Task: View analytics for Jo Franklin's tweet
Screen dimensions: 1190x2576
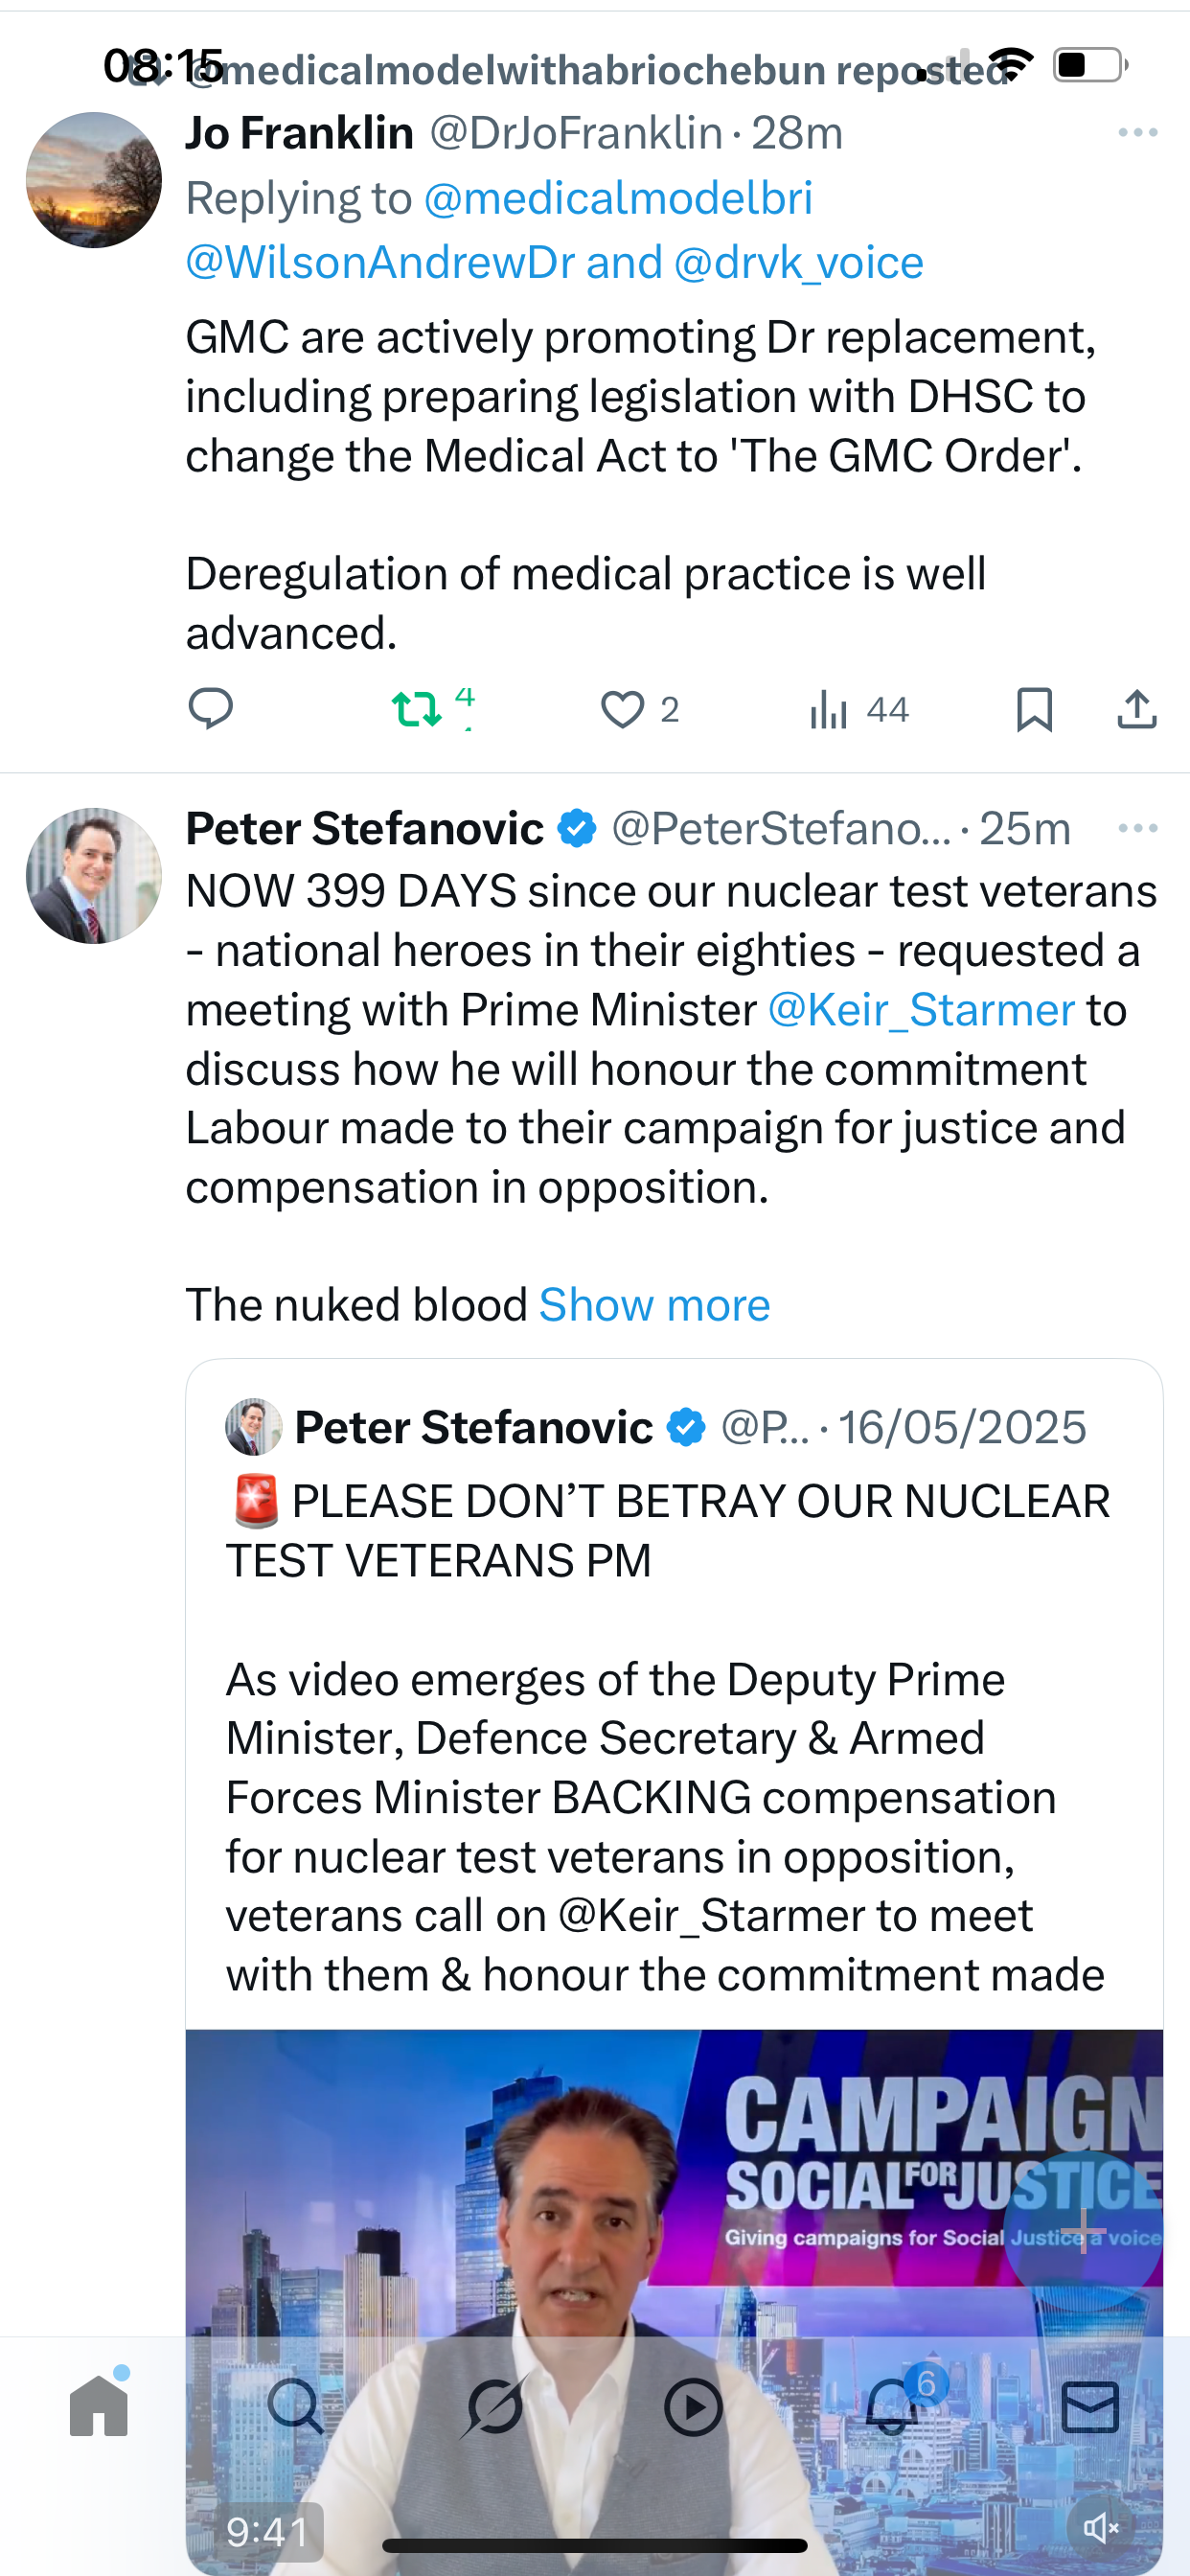Action: click(830, 710)
